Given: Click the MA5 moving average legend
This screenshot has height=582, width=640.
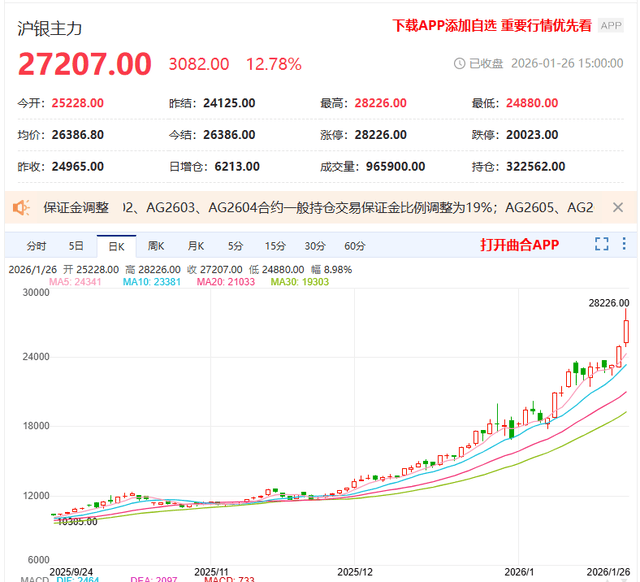Looking at the screenshot, I should click(x=76, y=281).
